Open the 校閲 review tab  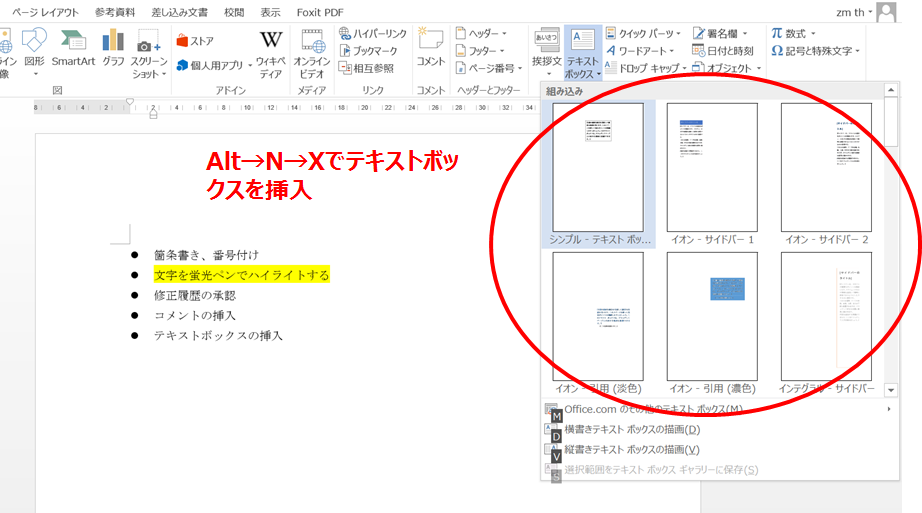click(x=234, y=12)
